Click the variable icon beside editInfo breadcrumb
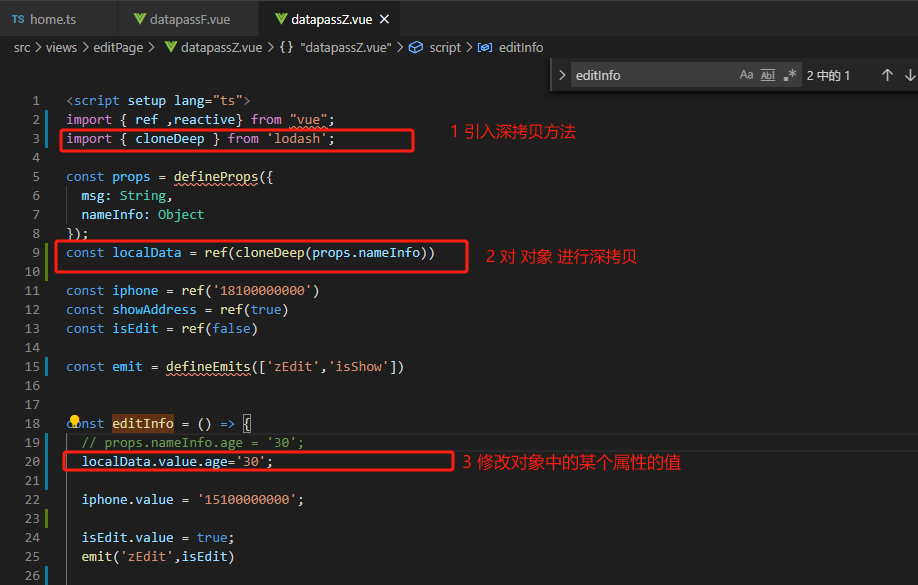This screenshot has width=918, height=585. point(485,47)
